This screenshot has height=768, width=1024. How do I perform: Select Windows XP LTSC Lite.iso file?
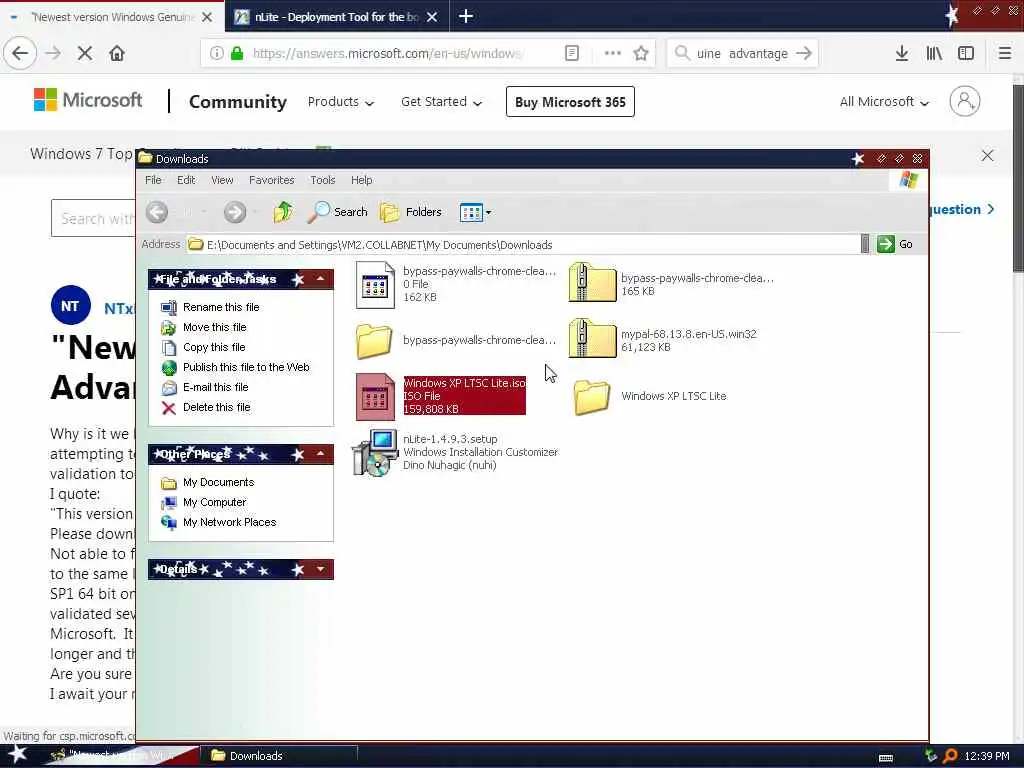click(x=441, y=396)
